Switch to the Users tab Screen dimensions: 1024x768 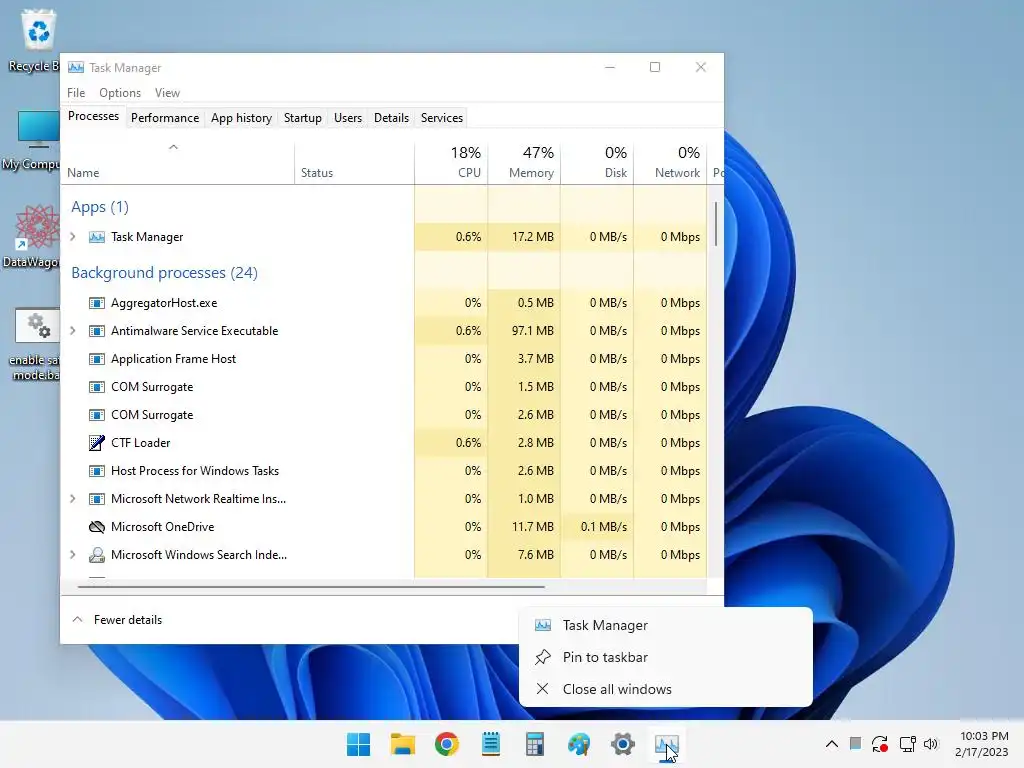click(347, 118)
